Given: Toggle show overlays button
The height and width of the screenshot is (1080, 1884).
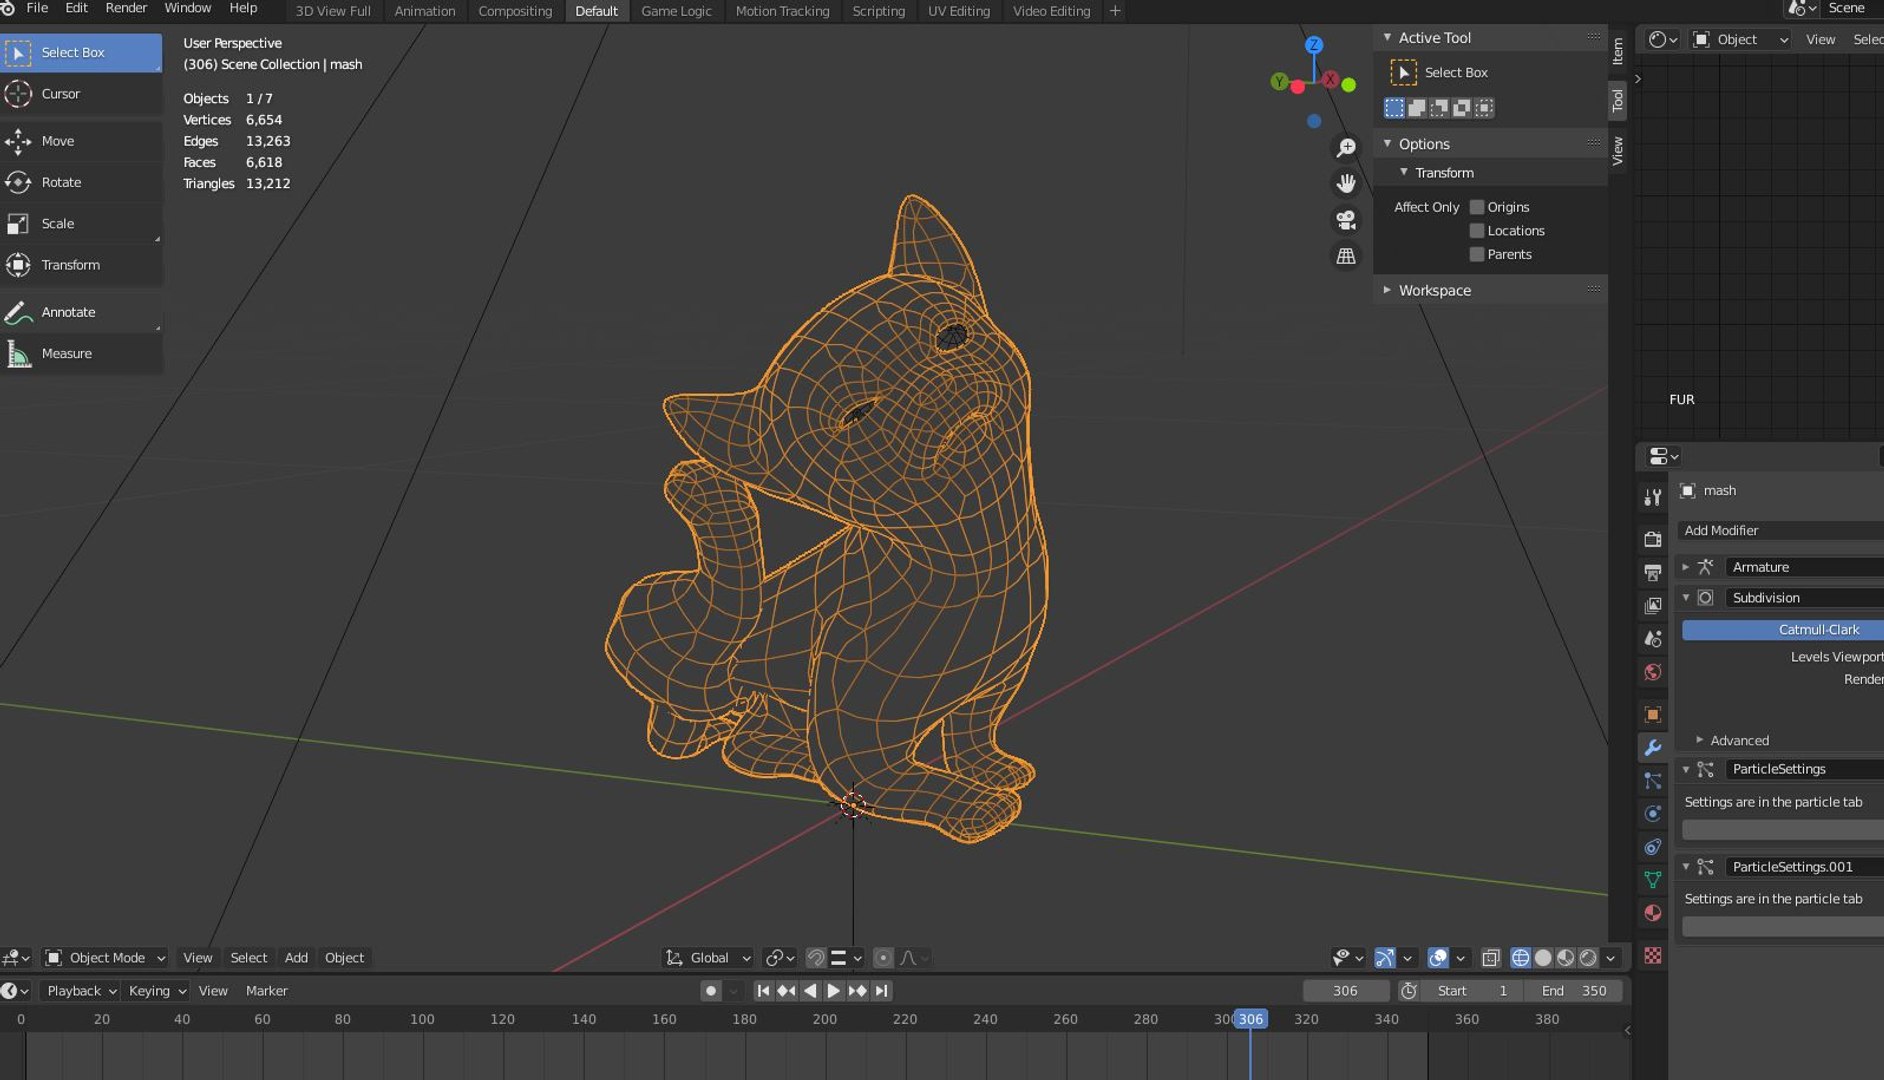Looking at the screenshot, I should (1438, 958).
